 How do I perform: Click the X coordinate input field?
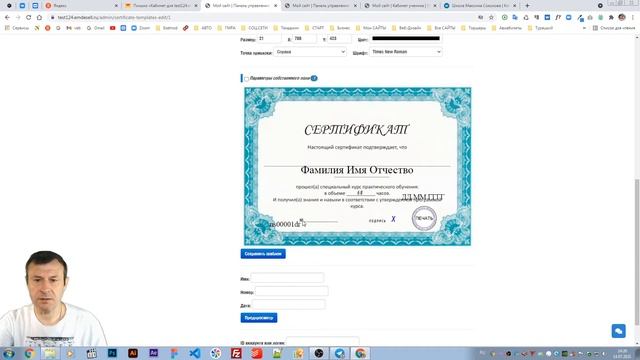304,39
